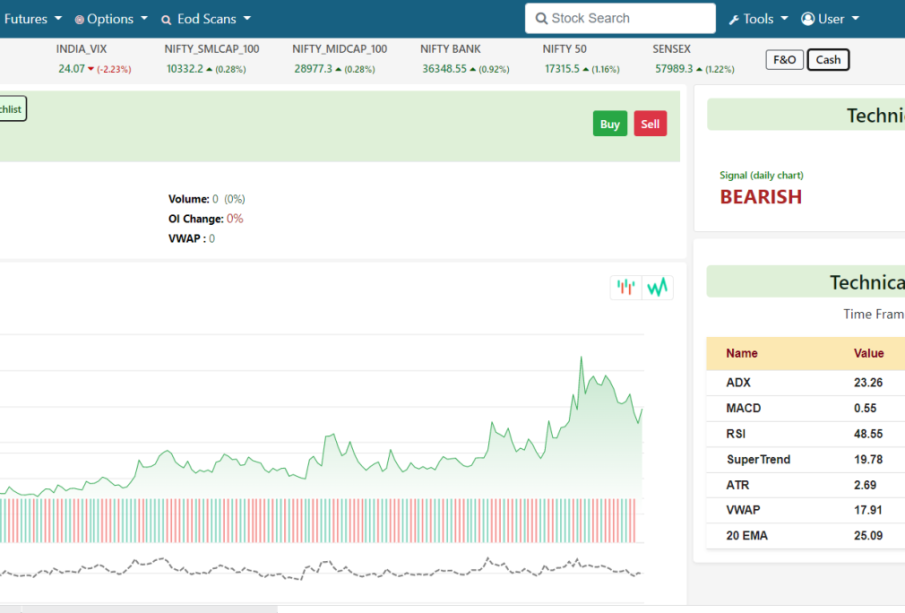Select the F&O segment toggle
This screenshot has width=905, height=613.
click(x=785, y=60)
